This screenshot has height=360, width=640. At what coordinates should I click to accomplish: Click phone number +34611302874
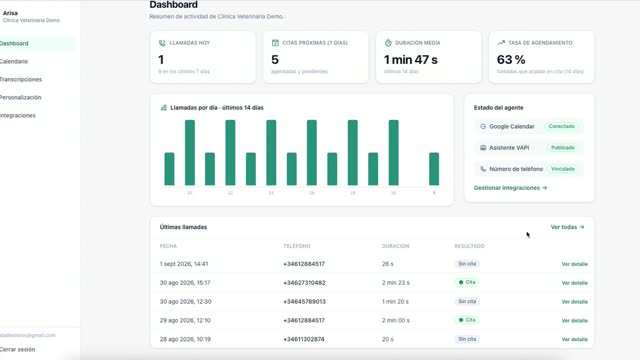coord(304,339)
